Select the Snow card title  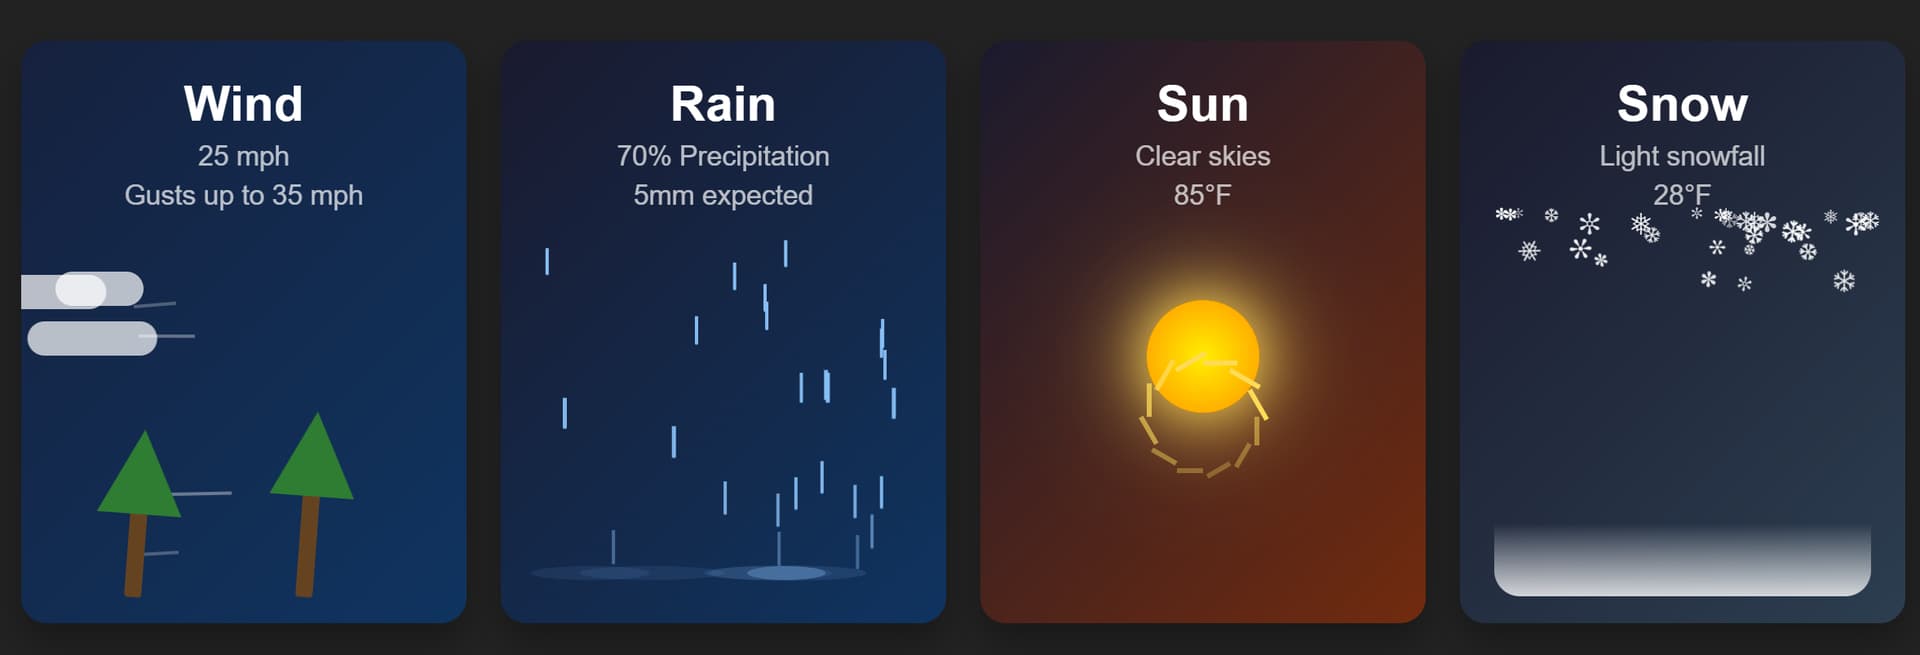pyautogui.click(x=1683, y=104)
